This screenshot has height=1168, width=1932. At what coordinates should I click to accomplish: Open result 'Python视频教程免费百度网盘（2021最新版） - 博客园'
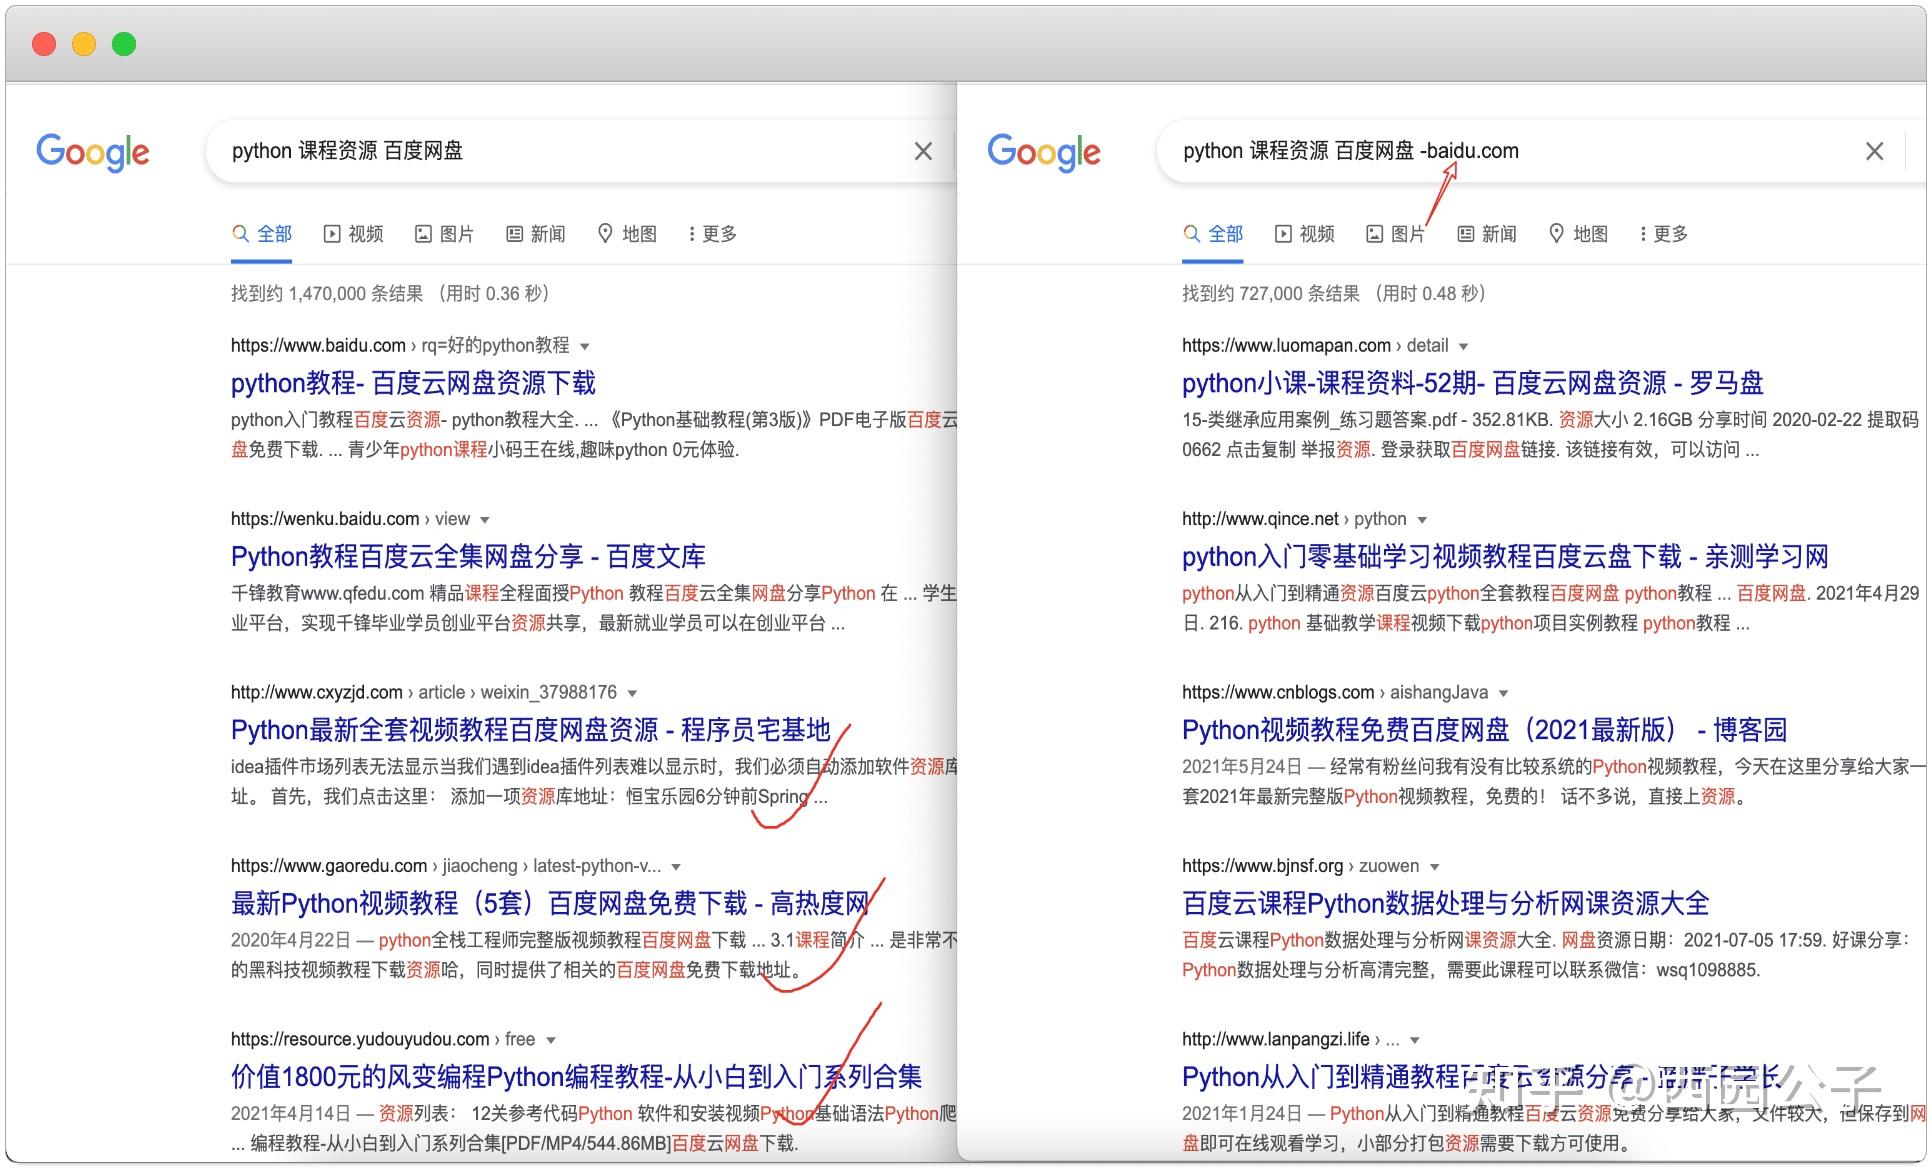click(x=1484, y=730)
